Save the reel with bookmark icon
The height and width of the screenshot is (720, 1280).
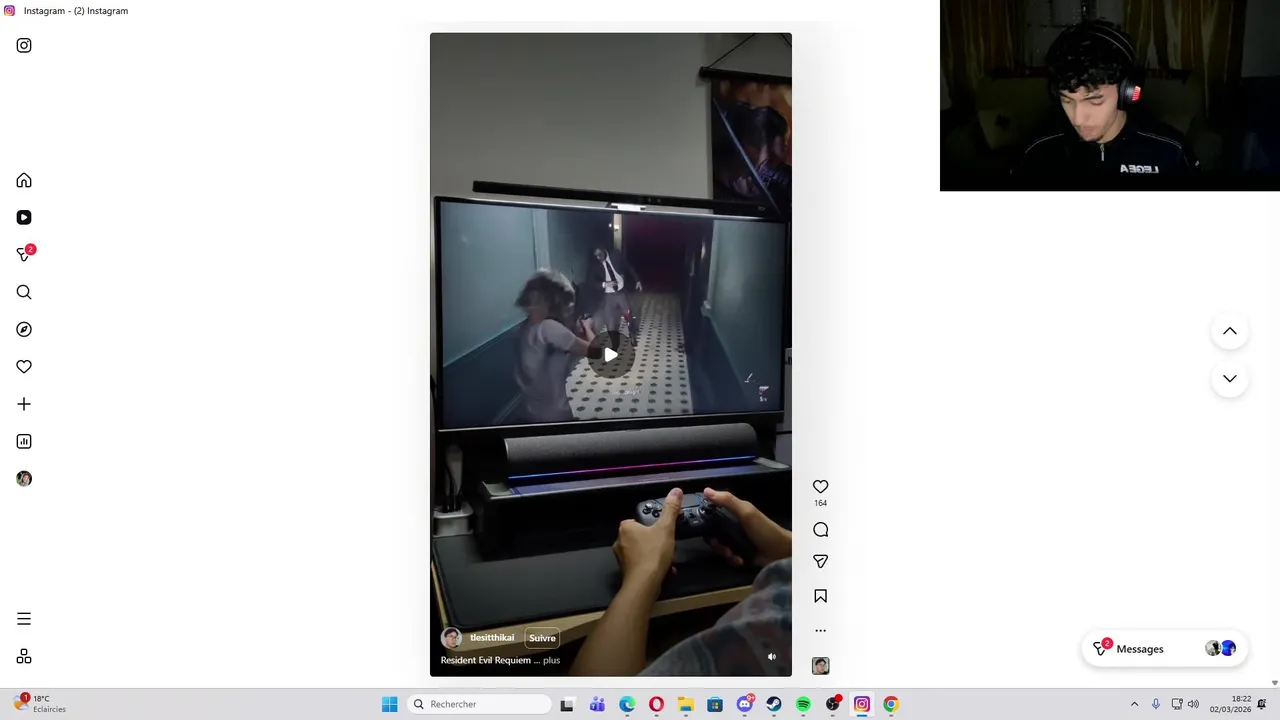coord(820,596)
